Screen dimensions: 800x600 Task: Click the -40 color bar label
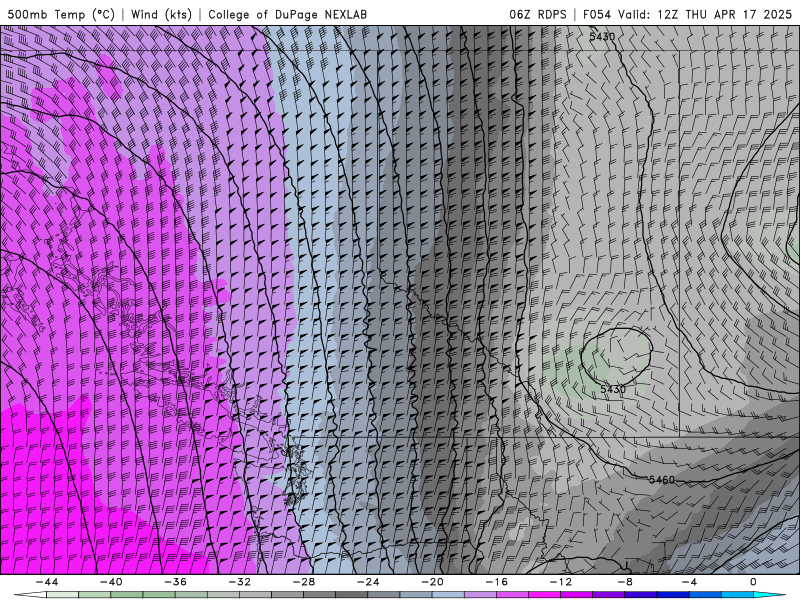pyautogui.click(x=111, y=582)
